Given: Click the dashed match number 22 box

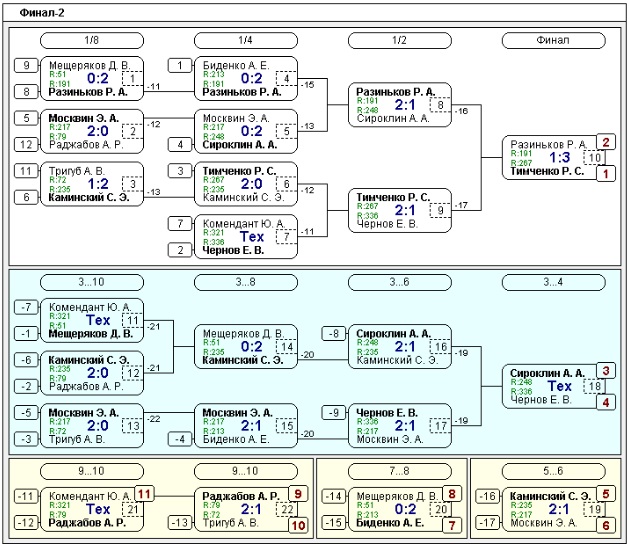Looking at the screenshot, I should (x=286, y=509).
